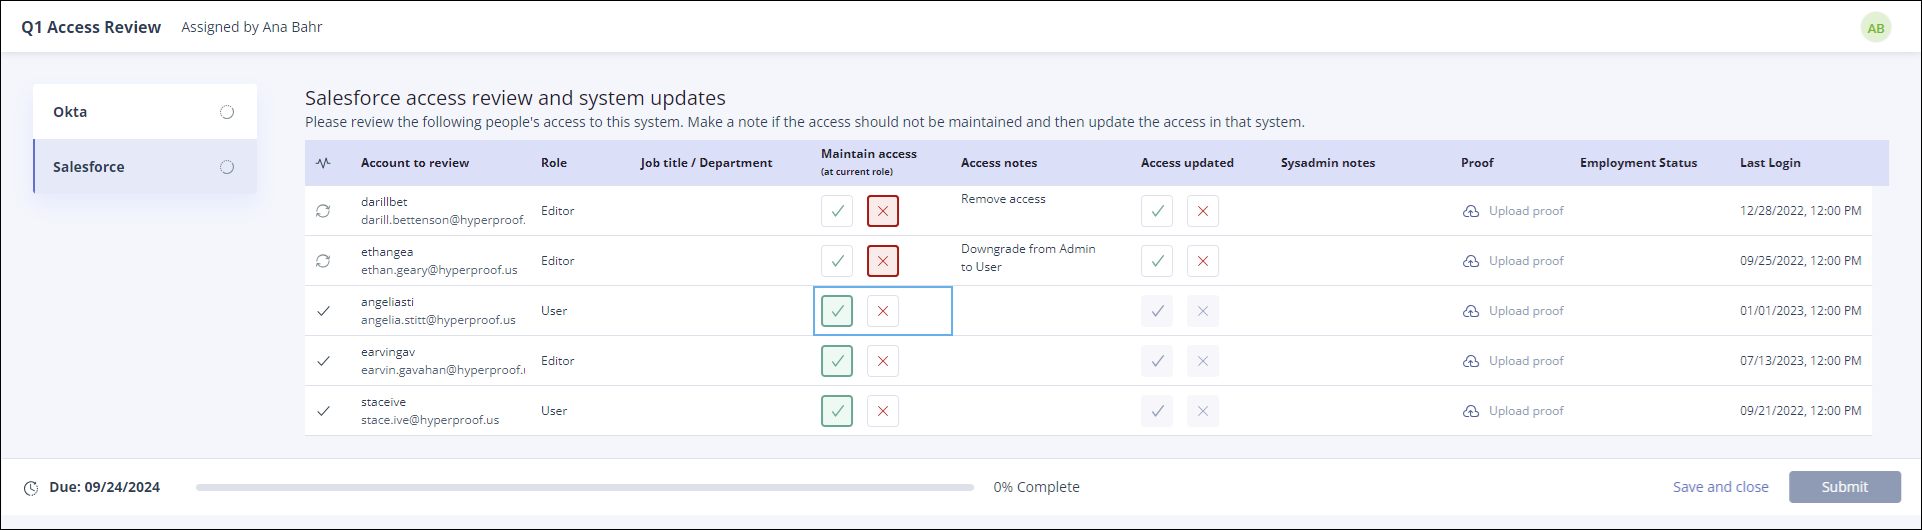
Task: Click the Salesforce progress circle indicator
Action: pos(227,167)
